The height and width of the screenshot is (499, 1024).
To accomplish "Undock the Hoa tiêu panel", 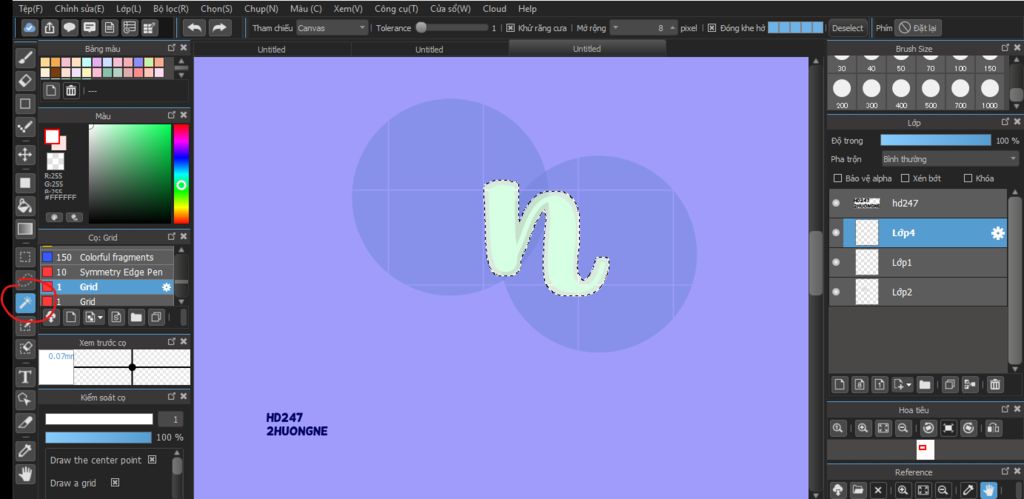I will 1005,410.
